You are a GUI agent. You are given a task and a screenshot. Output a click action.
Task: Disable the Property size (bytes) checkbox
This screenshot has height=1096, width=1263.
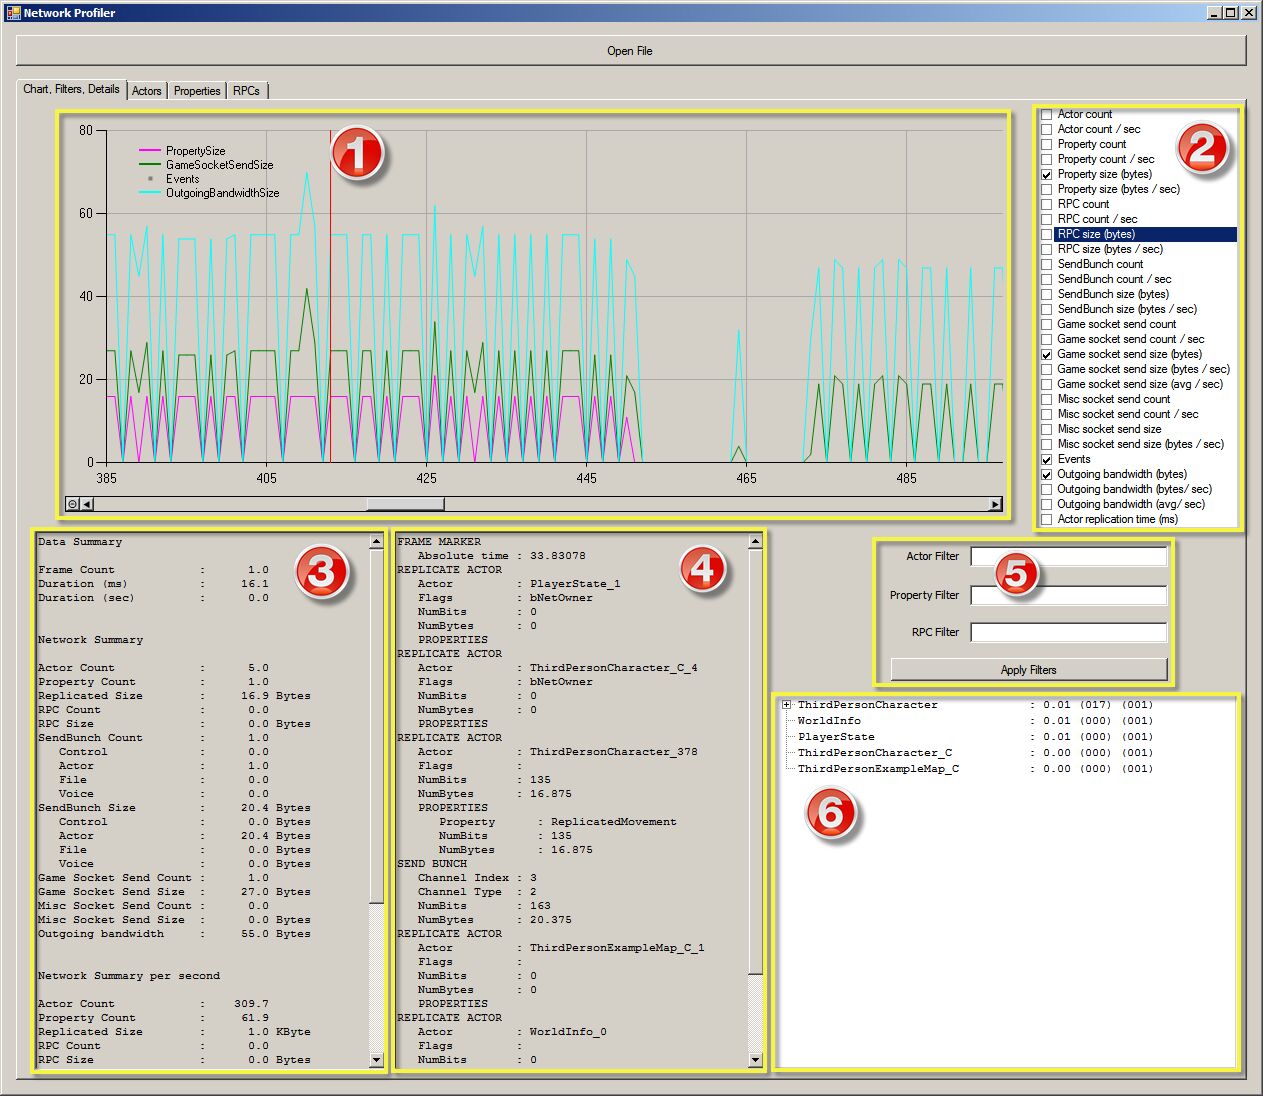coord(1046,174)
